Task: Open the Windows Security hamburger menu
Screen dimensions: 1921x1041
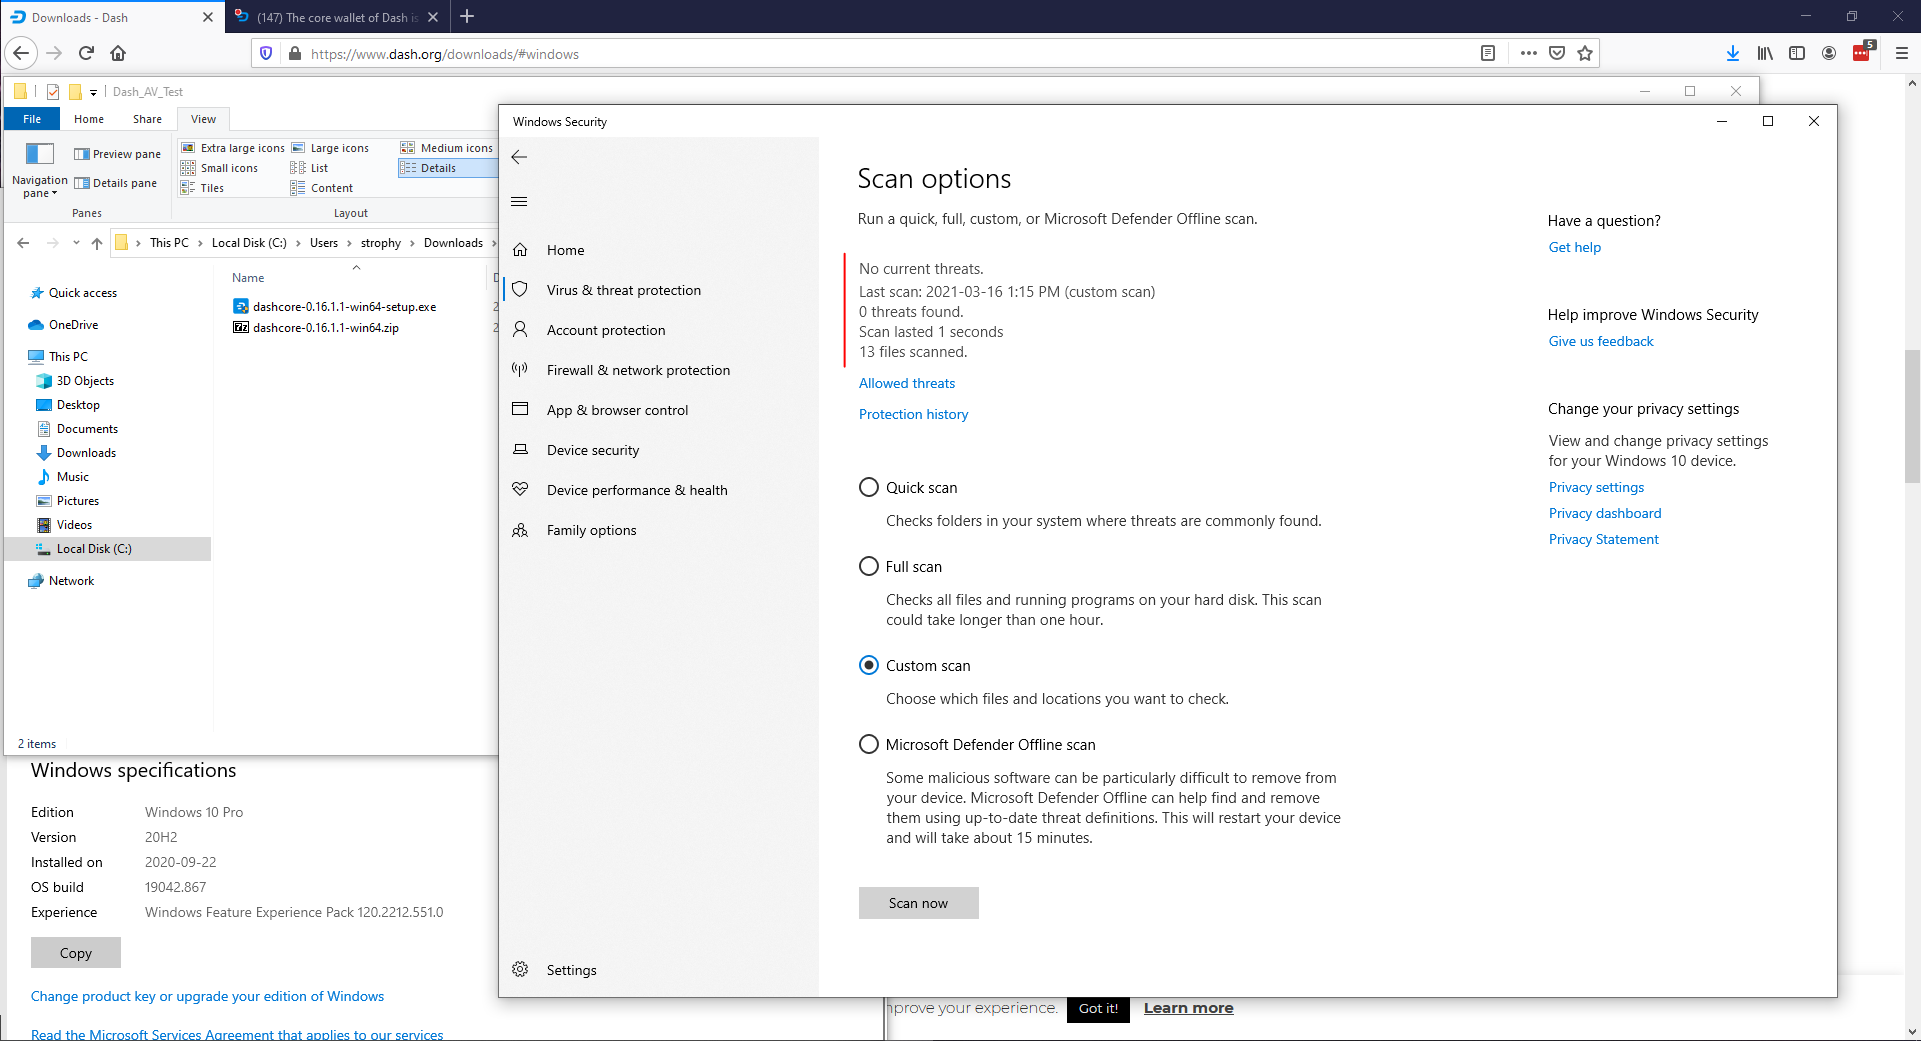Action: point(519,202)
